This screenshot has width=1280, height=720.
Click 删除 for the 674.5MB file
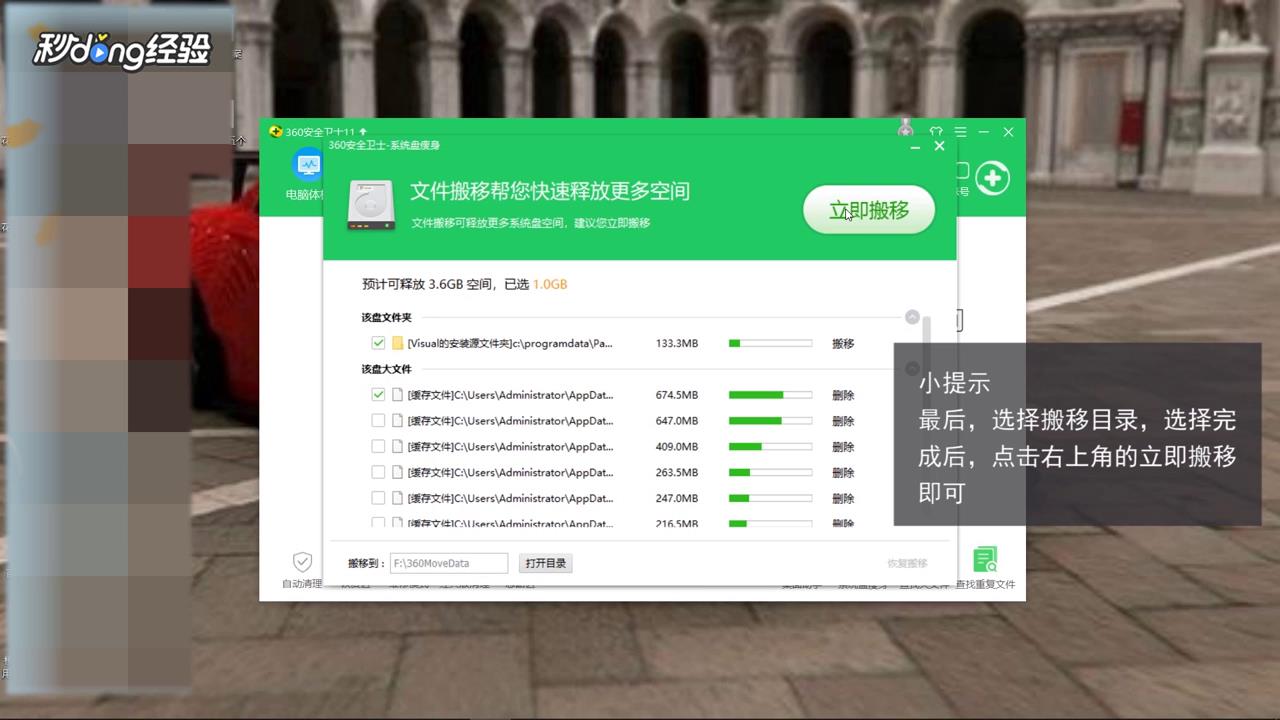(x=843, y=395)
